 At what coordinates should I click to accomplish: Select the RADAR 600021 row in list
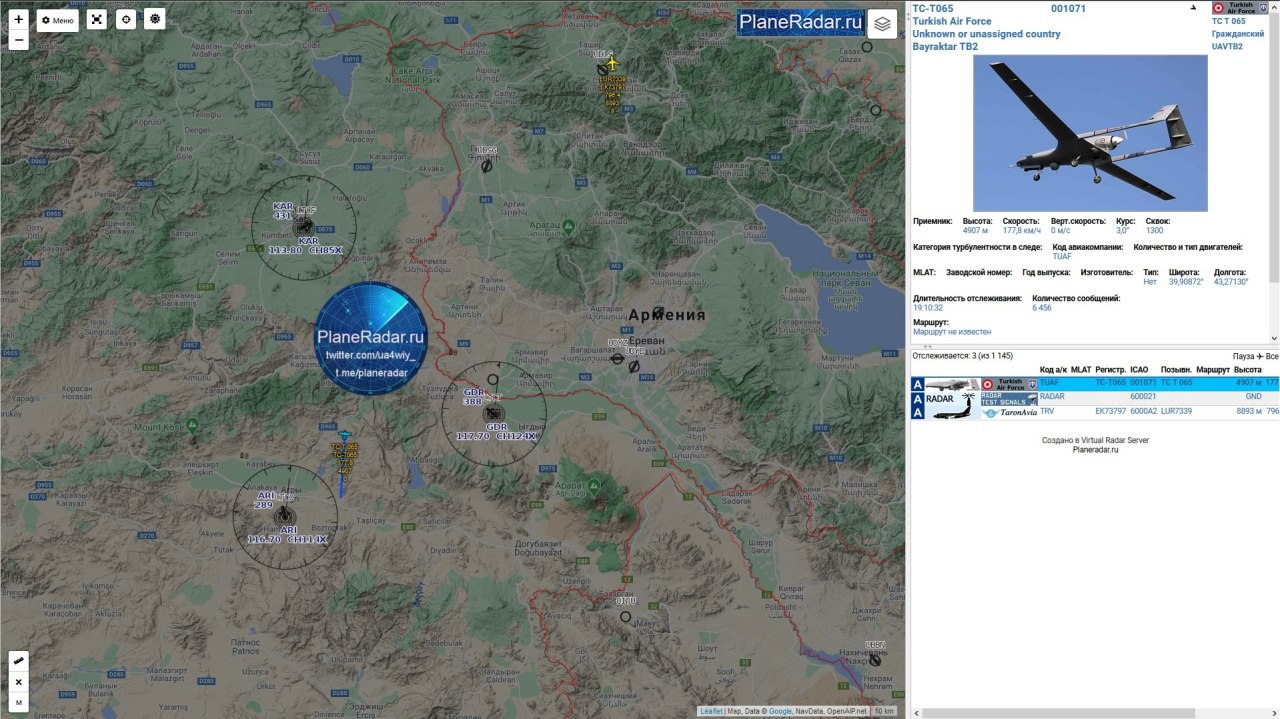click(x=1095, y=397)
